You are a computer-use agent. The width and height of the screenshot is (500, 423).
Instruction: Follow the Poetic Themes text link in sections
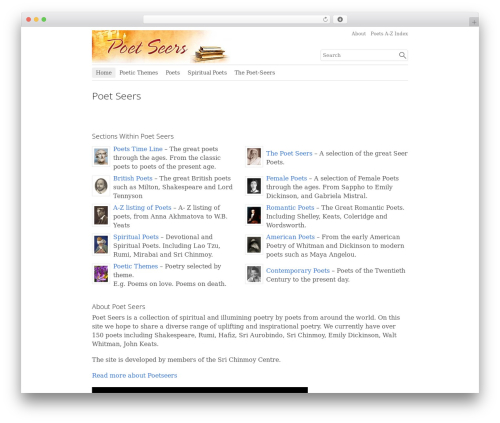[x=136, y=266]
